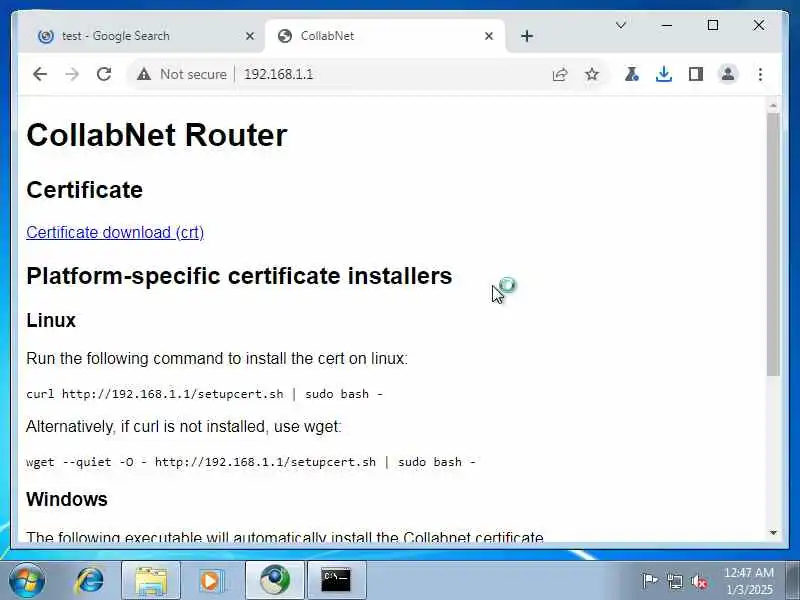Click the CollabNet Router heading
Image resolution: width=800 pixels, height=600 pixels.
[157, 135]
